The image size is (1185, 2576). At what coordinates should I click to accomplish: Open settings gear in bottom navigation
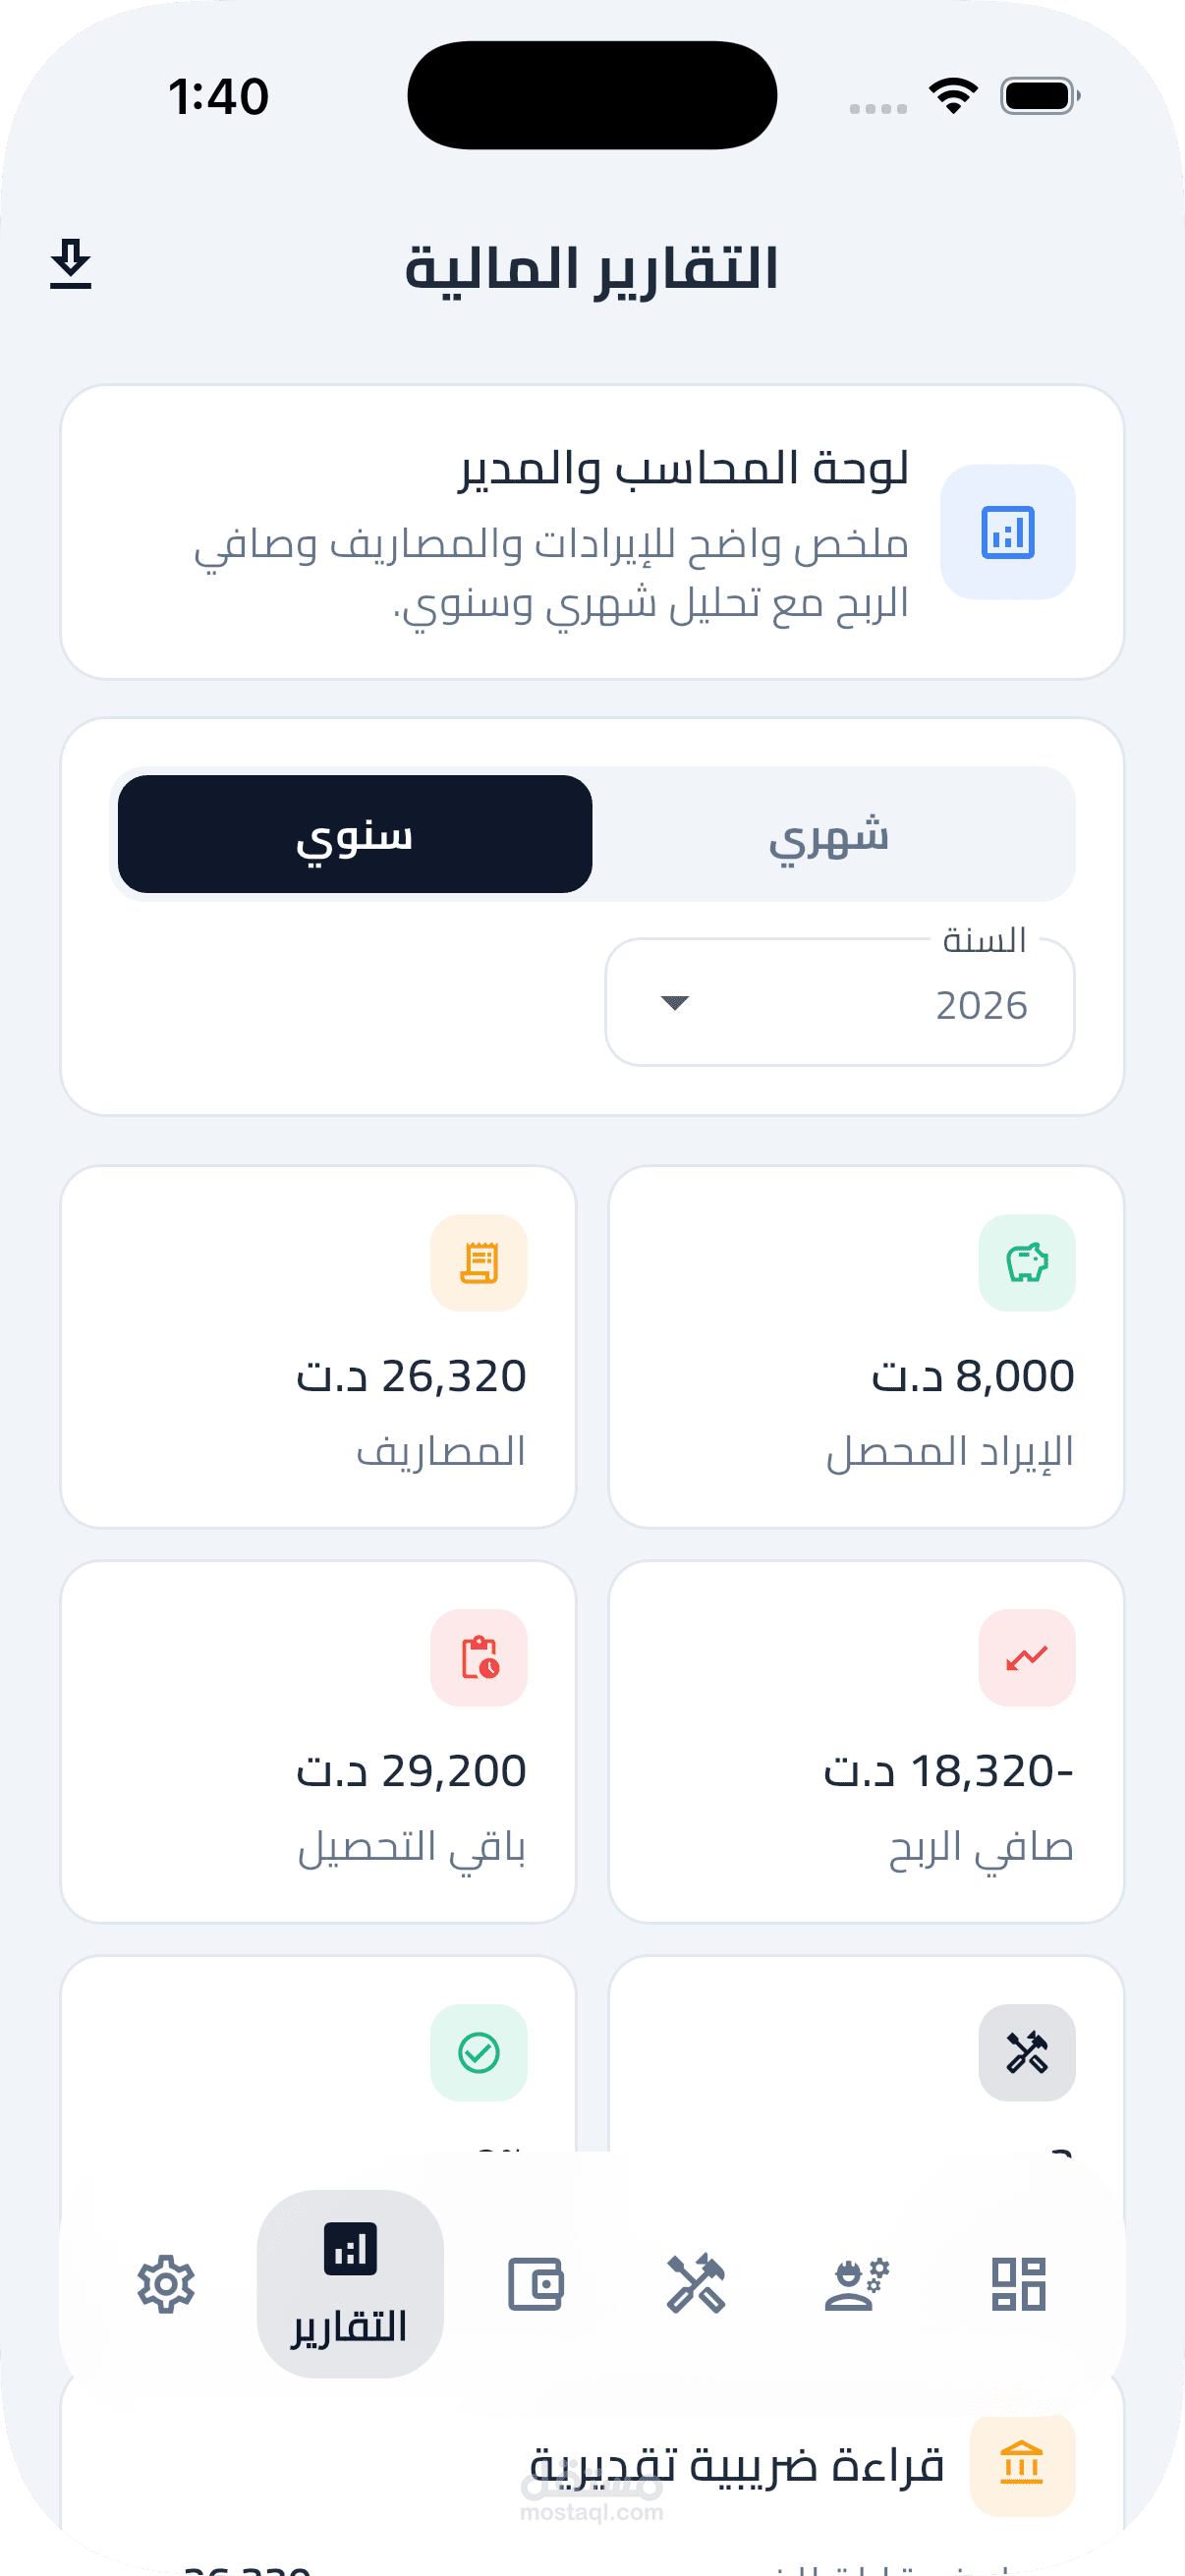[166, 2285]
